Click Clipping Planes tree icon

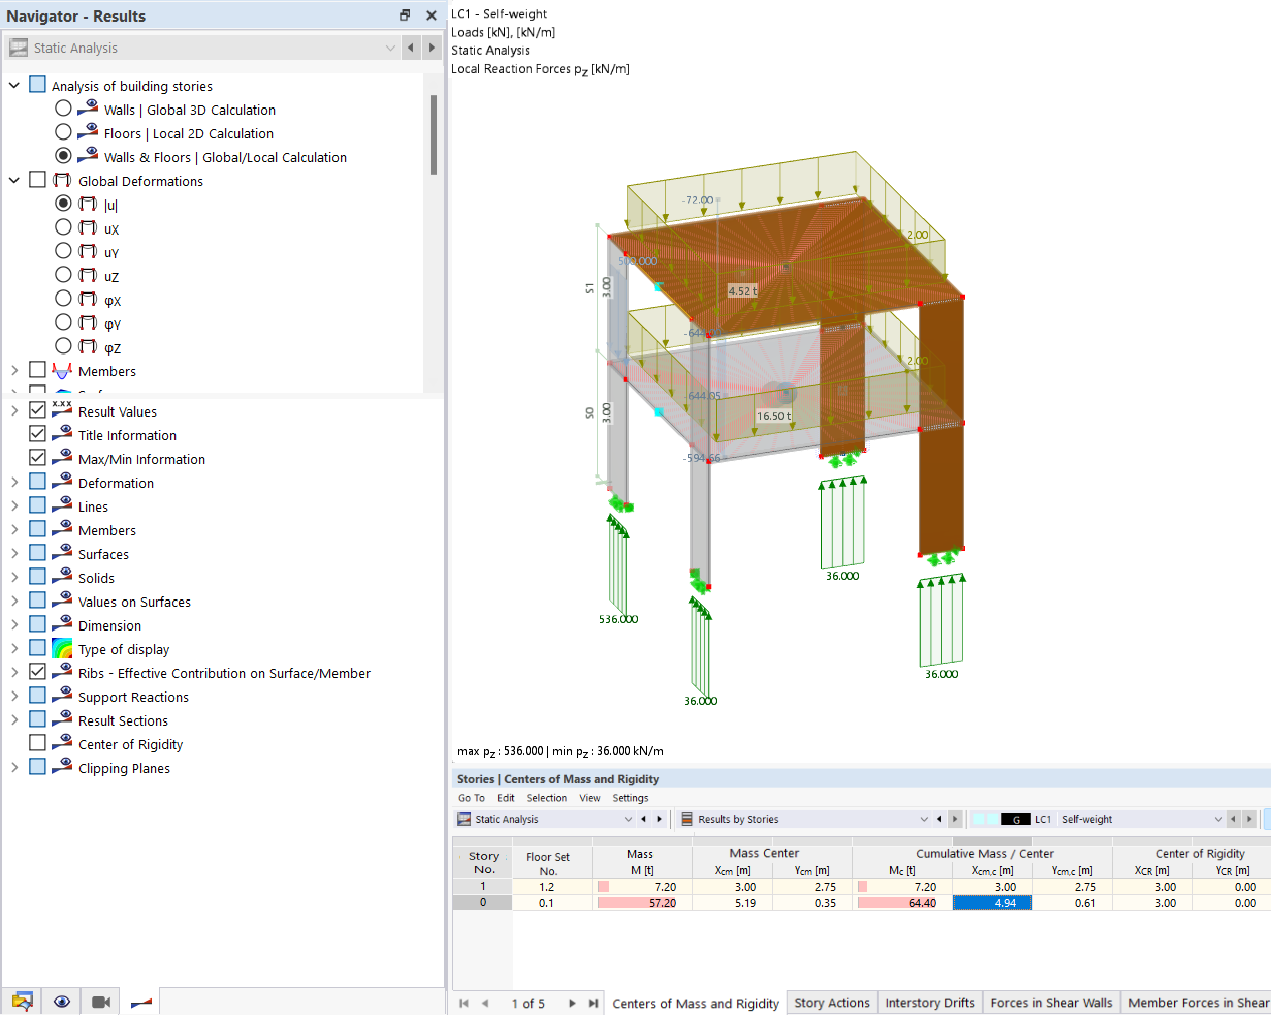coord(62,767)
